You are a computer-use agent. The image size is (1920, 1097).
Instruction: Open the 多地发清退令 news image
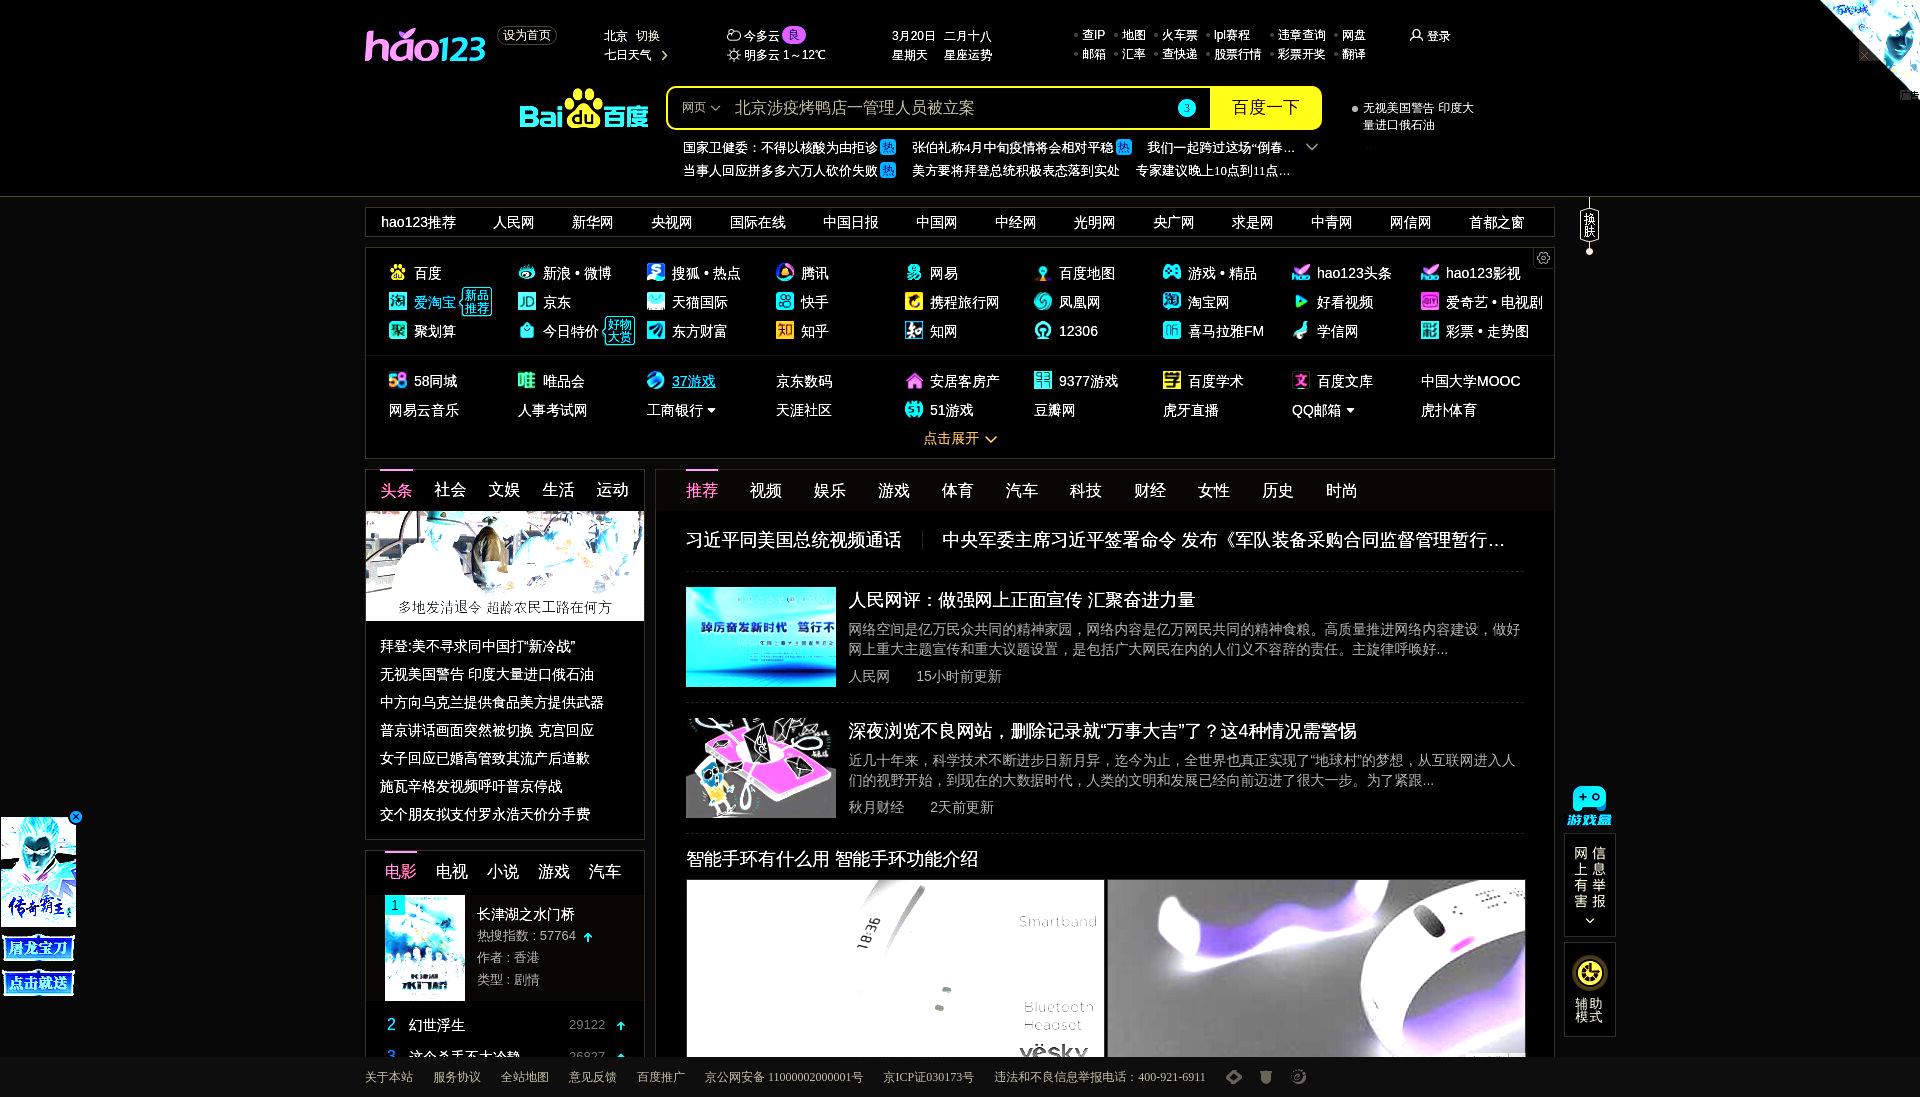pyautogui.click(x=505, y=566)
